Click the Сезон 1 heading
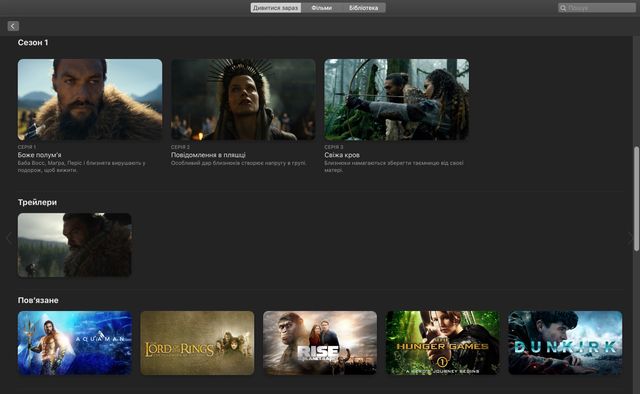This screenshot has width=640, height=394. (x=33, y=42)
